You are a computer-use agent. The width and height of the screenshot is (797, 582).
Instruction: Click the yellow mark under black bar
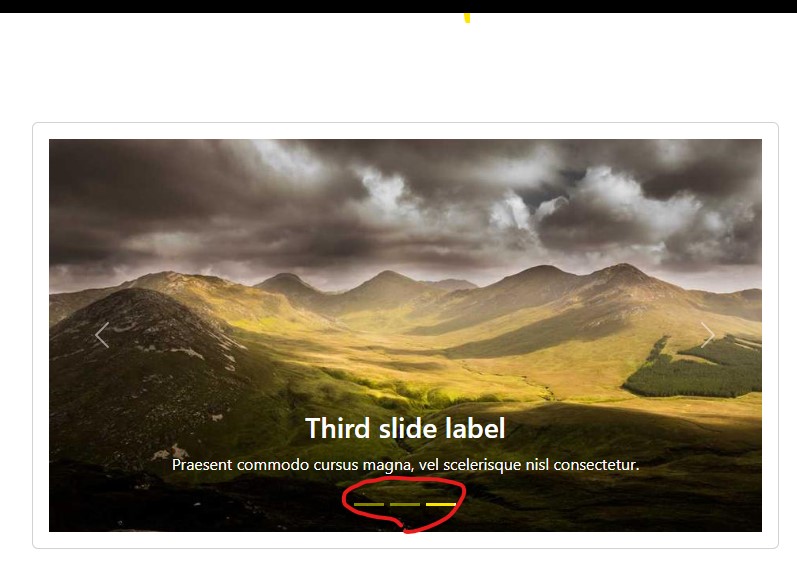[x=467, y=18]
